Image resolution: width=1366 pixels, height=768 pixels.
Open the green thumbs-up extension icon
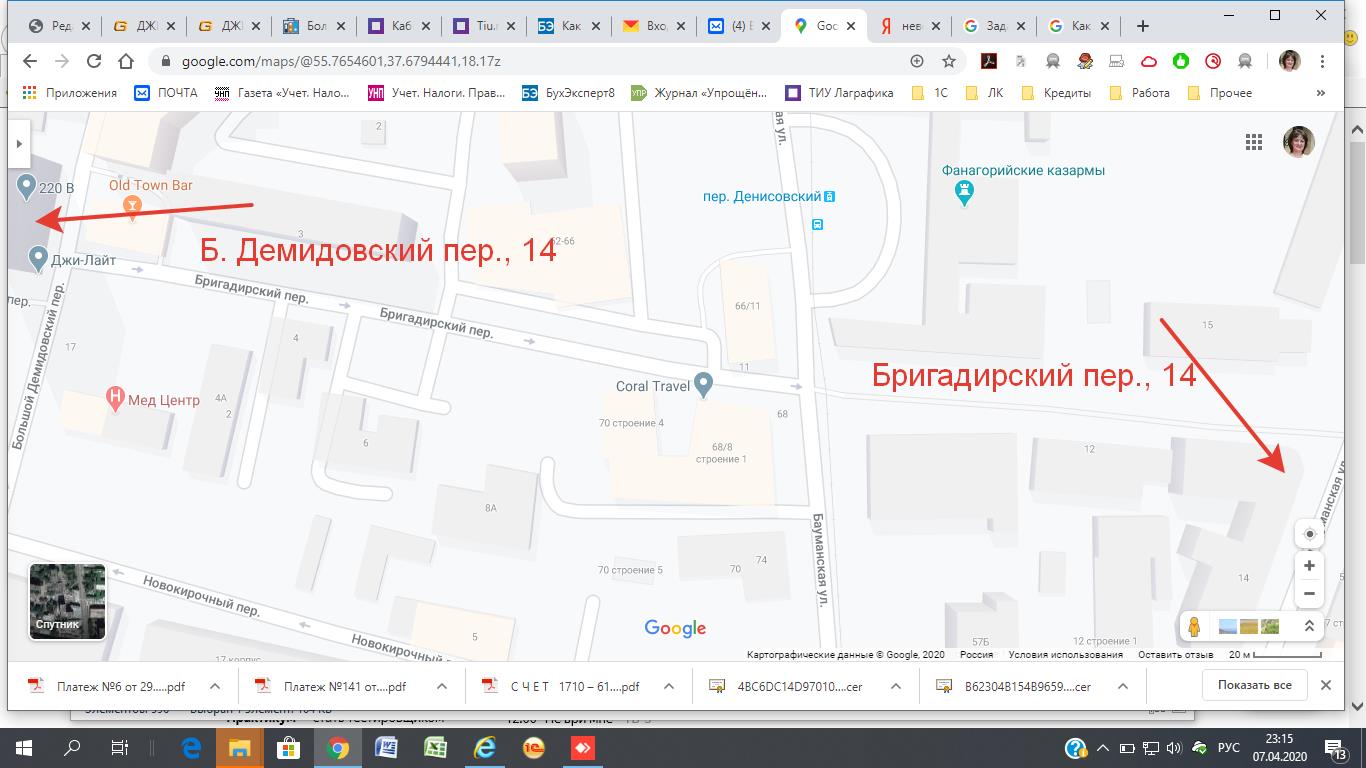coord(1181,61)
